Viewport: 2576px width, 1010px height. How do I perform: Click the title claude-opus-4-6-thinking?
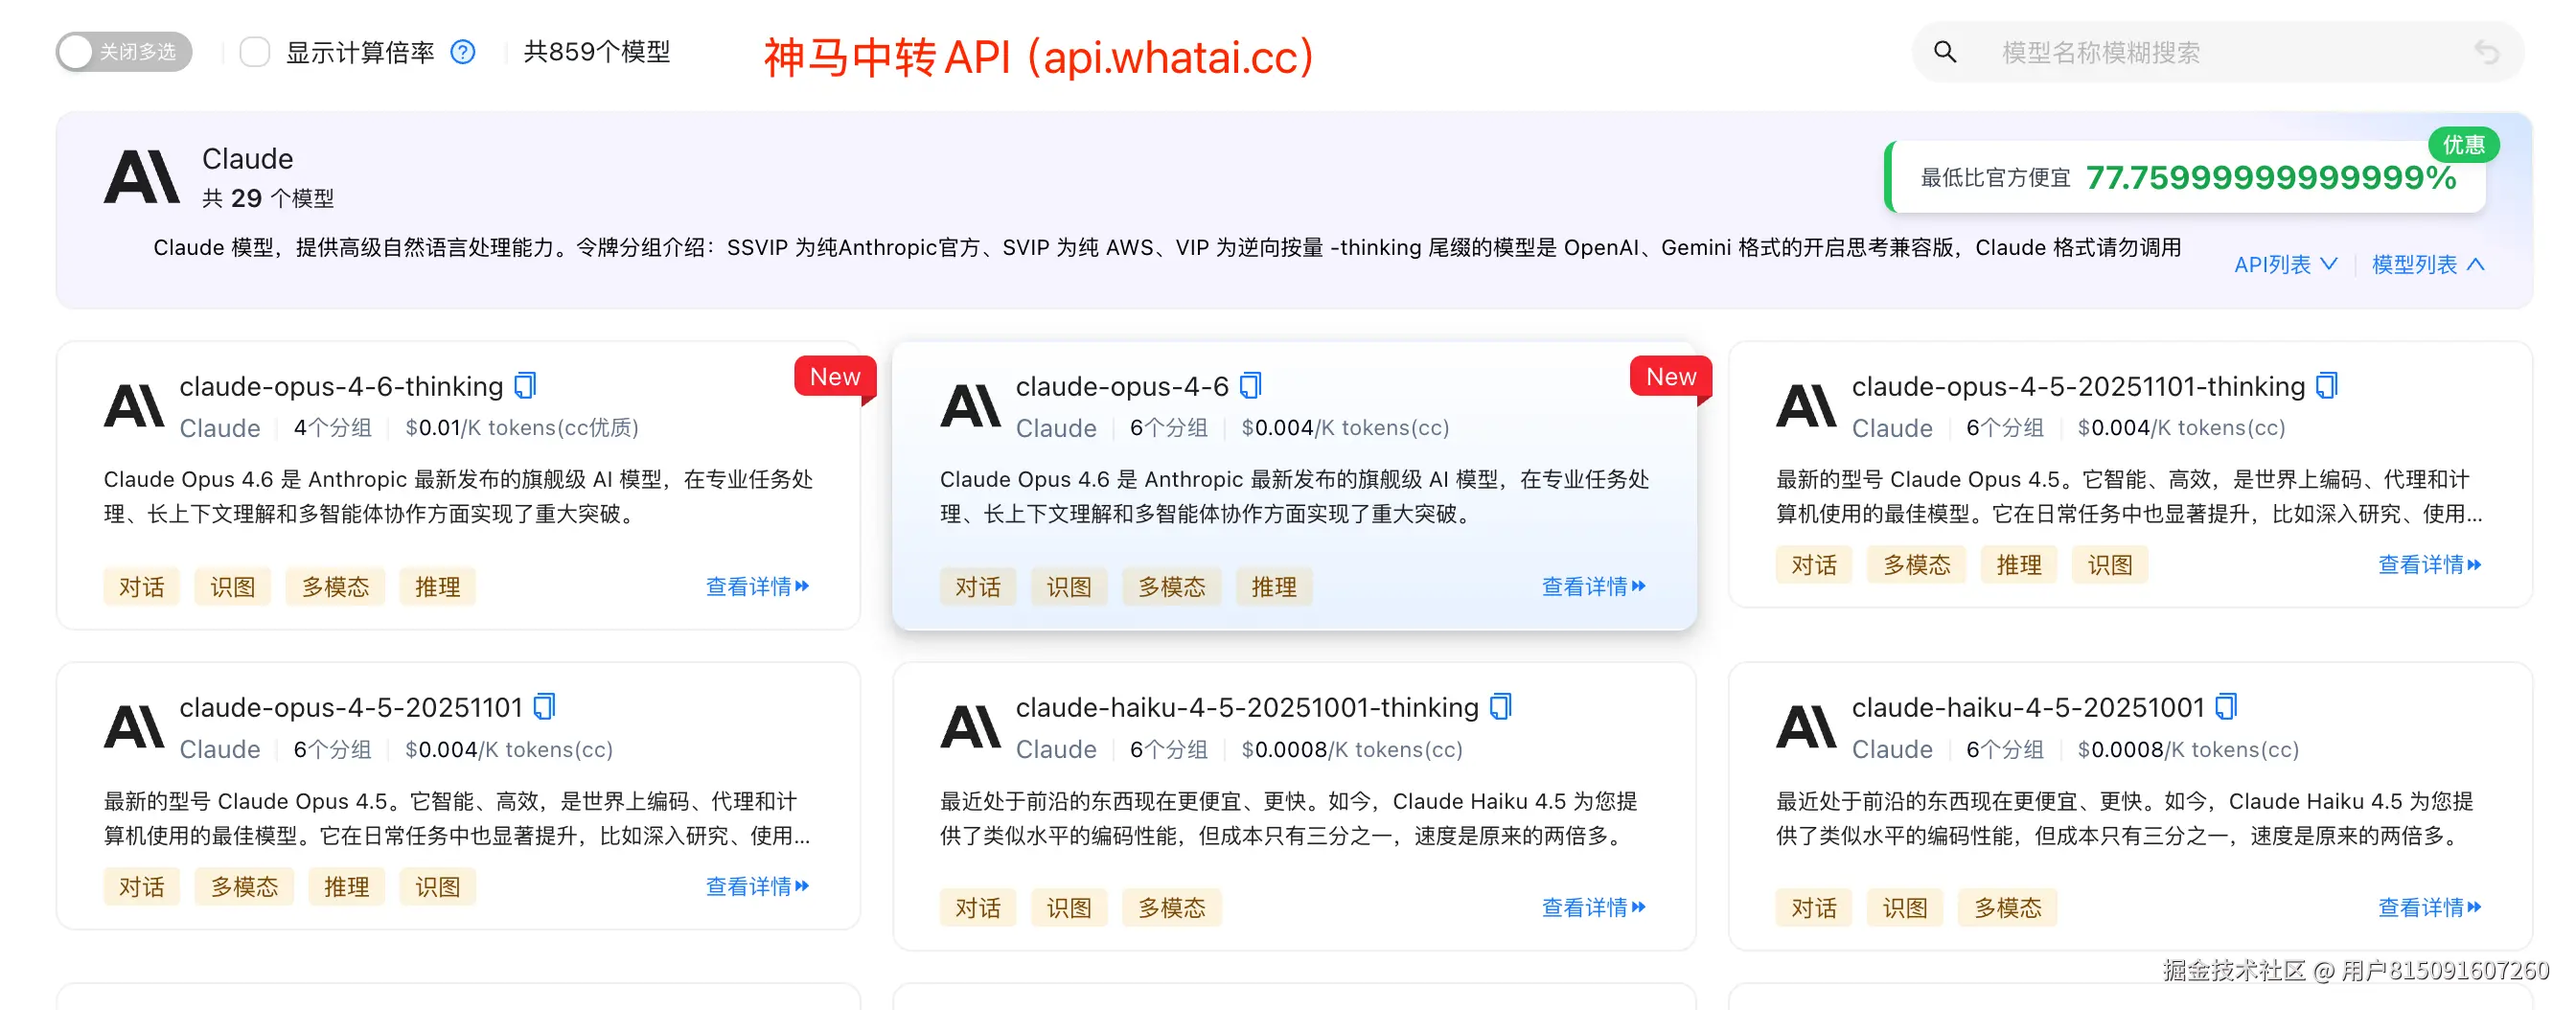pyautogui.click(x=341, y=387)
